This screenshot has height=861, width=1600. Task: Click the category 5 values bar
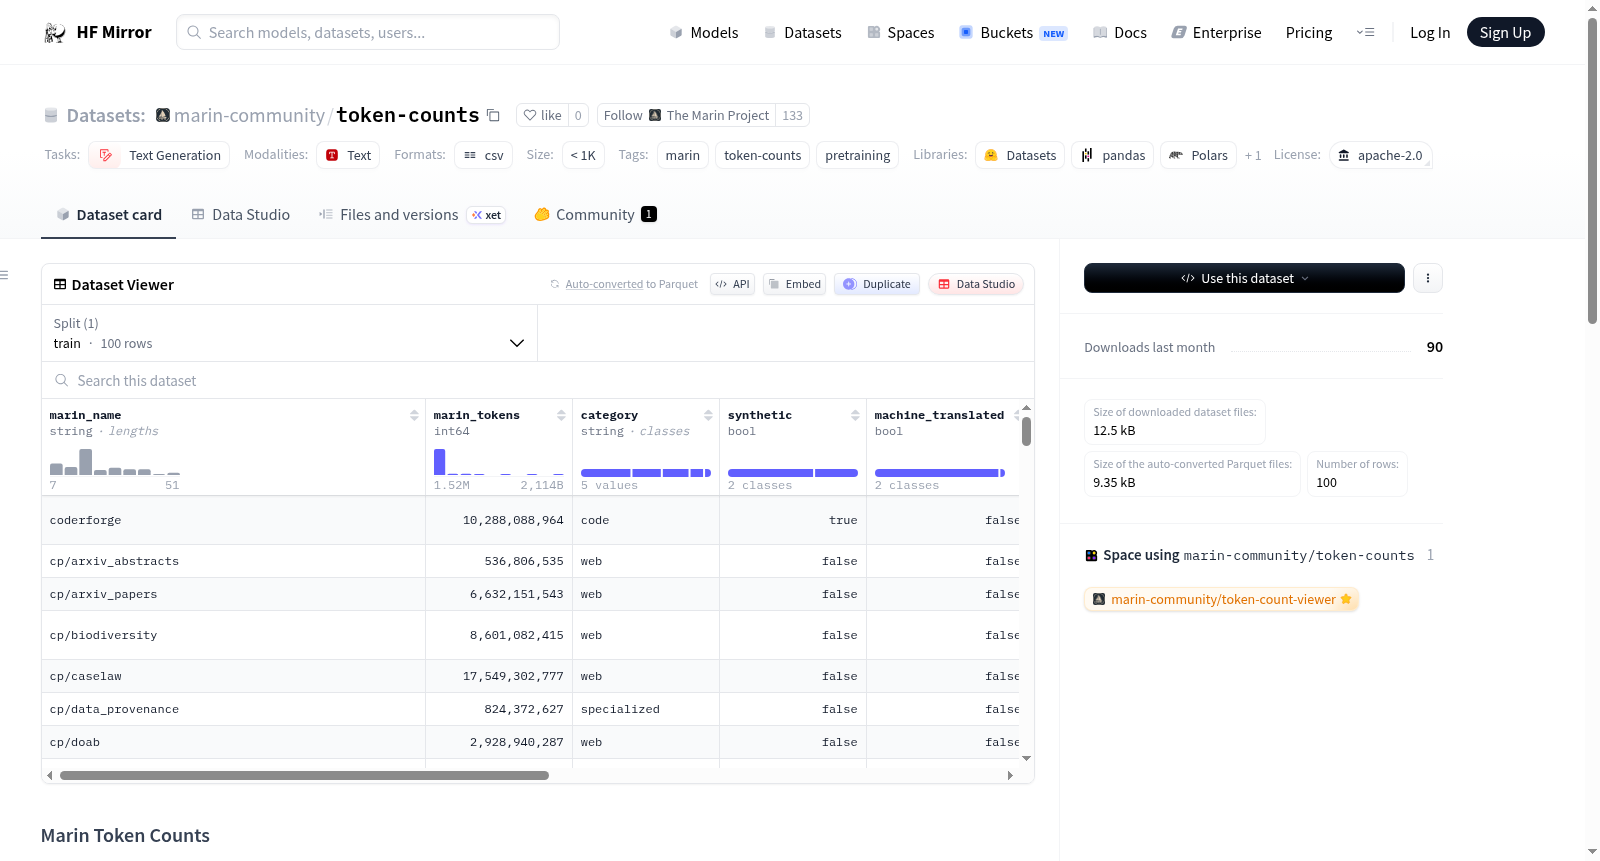[x=646, y=473]
